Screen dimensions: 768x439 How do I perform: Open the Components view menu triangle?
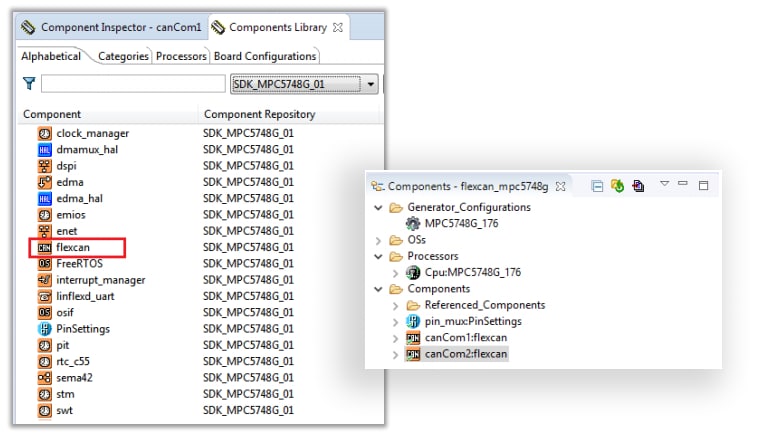[664, 185]
